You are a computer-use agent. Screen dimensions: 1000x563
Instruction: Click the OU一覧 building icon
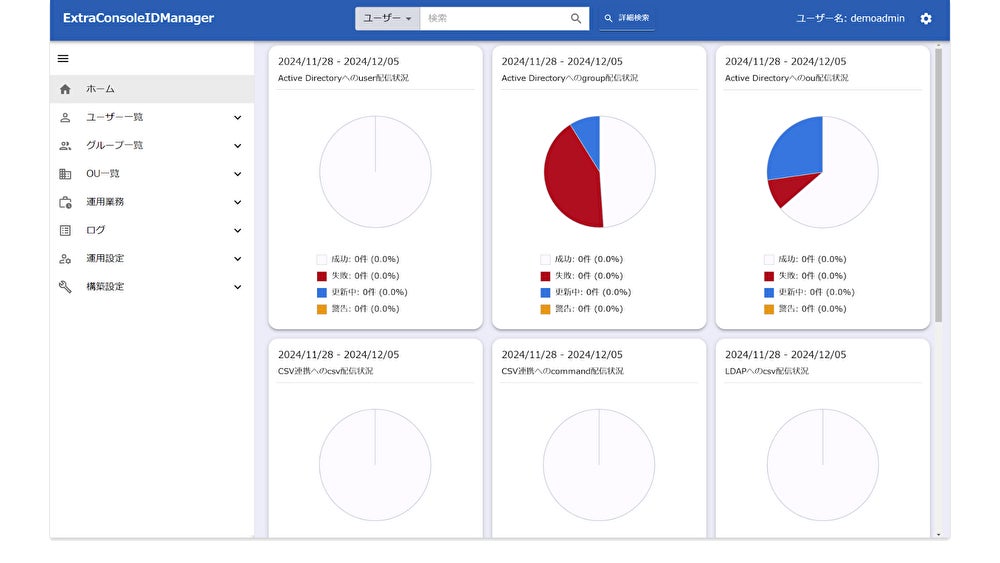65,173
